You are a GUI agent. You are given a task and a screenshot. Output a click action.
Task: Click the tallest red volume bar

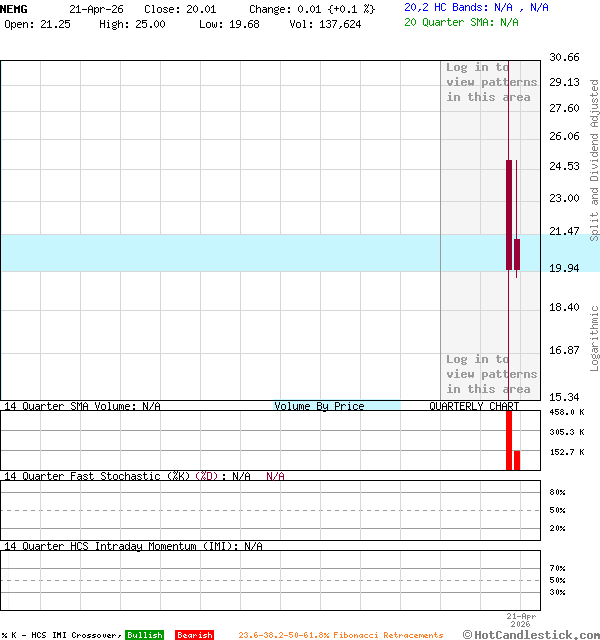[x=509, y=439]
